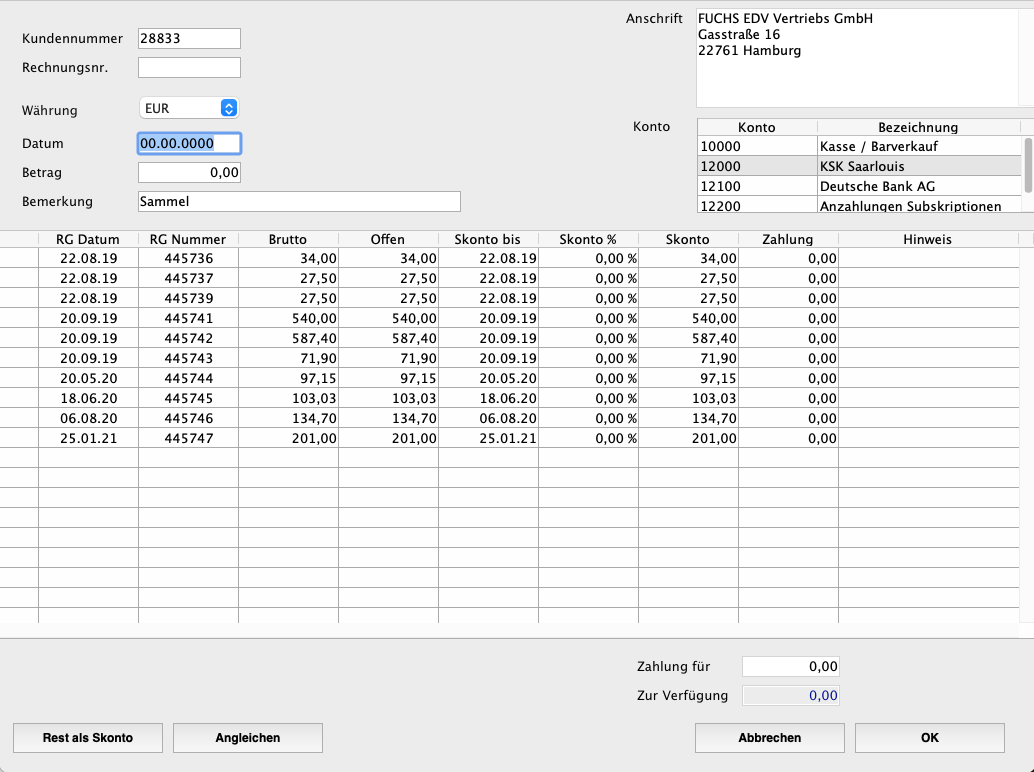Select account 10000 Kasse / Barverkauf

click(x=858, y=147)
